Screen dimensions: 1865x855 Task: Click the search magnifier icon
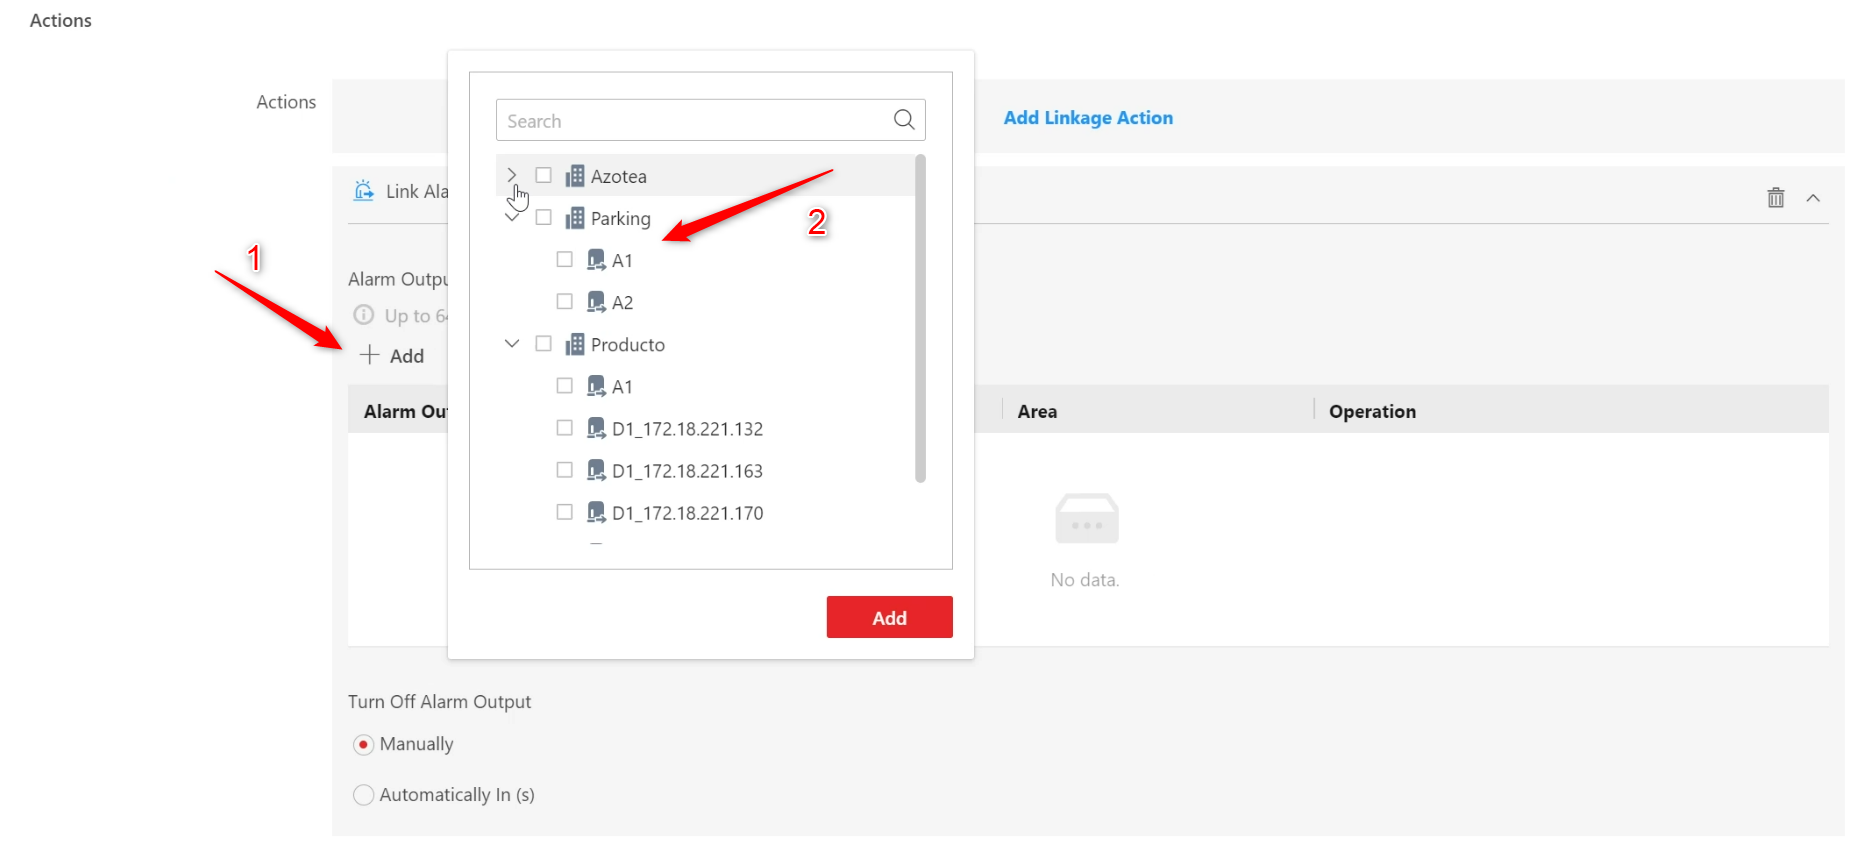pos(904,120)
